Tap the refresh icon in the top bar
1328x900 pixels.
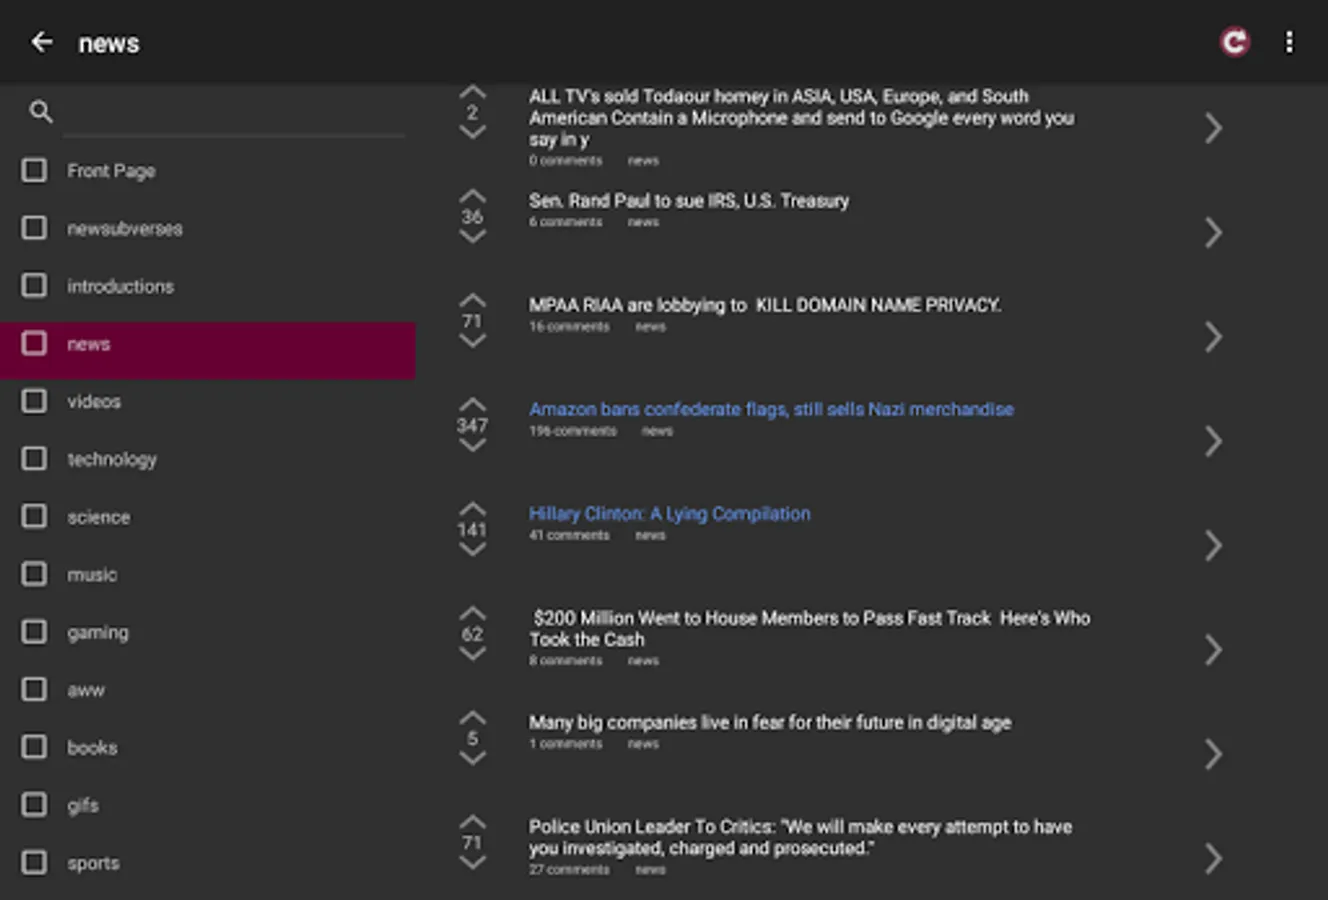[x=1235, y=42]
